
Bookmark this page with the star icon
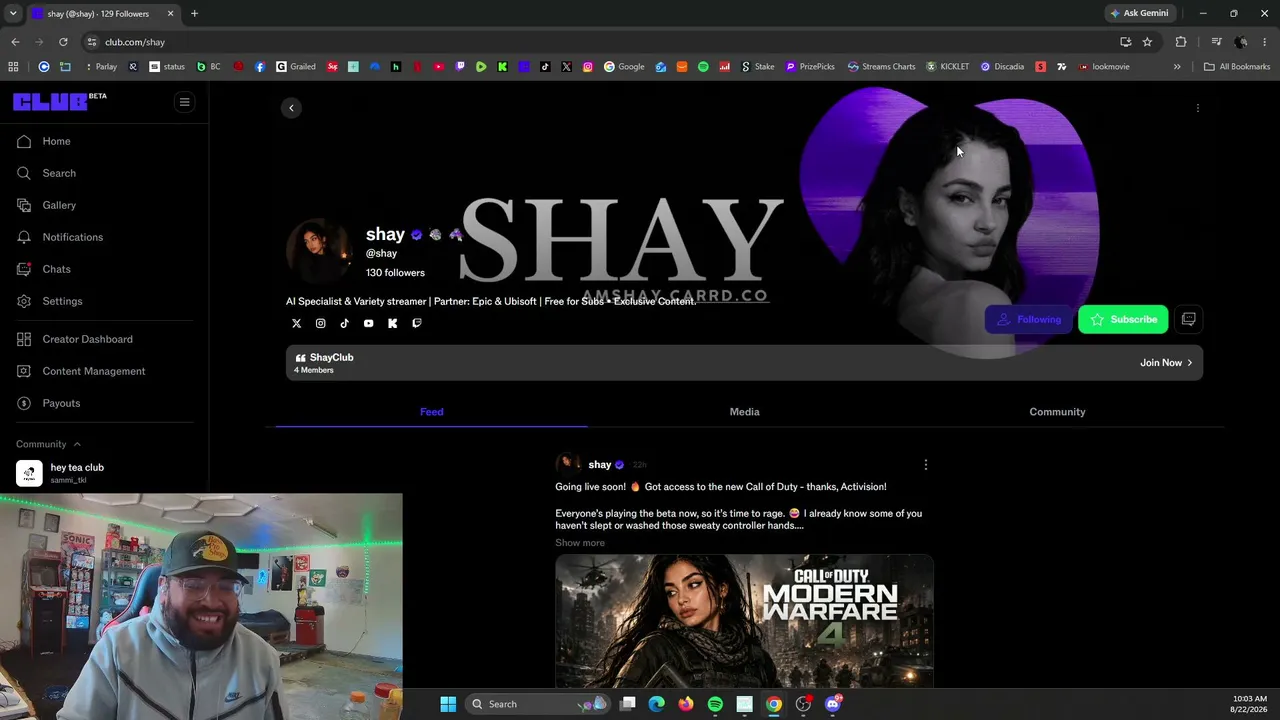1147,42
